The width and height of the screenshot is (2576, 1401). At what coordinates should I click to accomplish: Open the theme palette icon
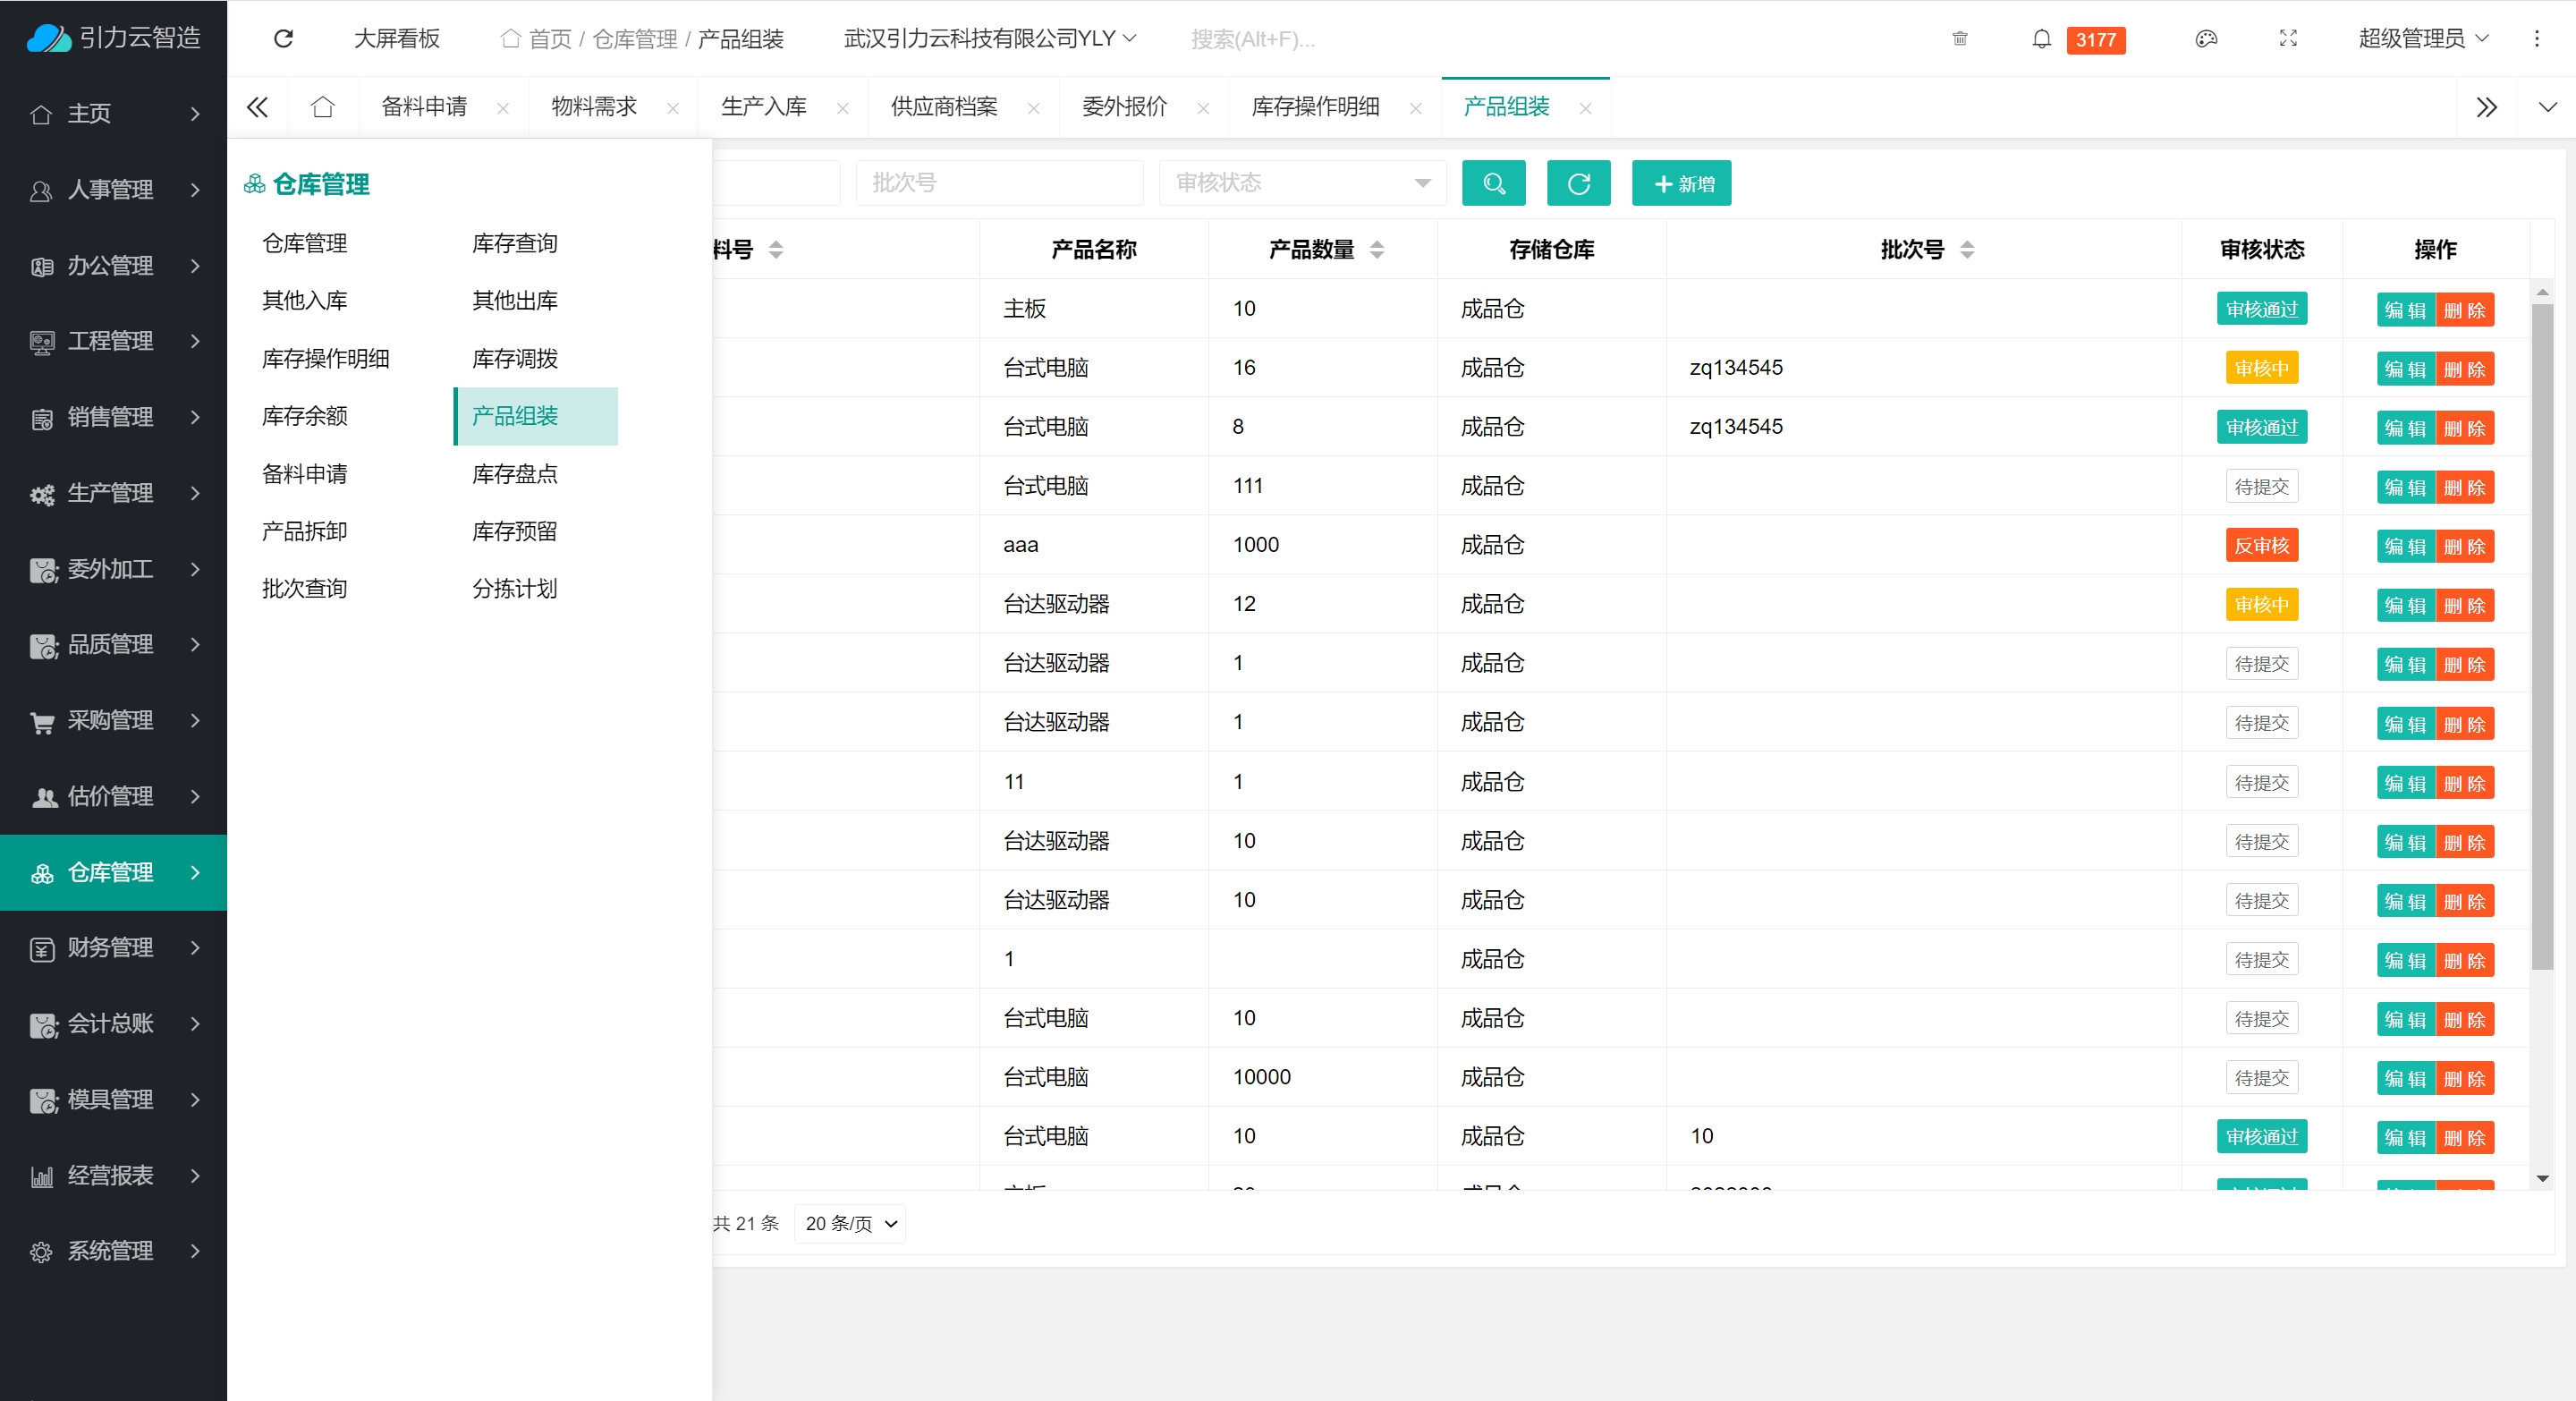[2206, 39]
